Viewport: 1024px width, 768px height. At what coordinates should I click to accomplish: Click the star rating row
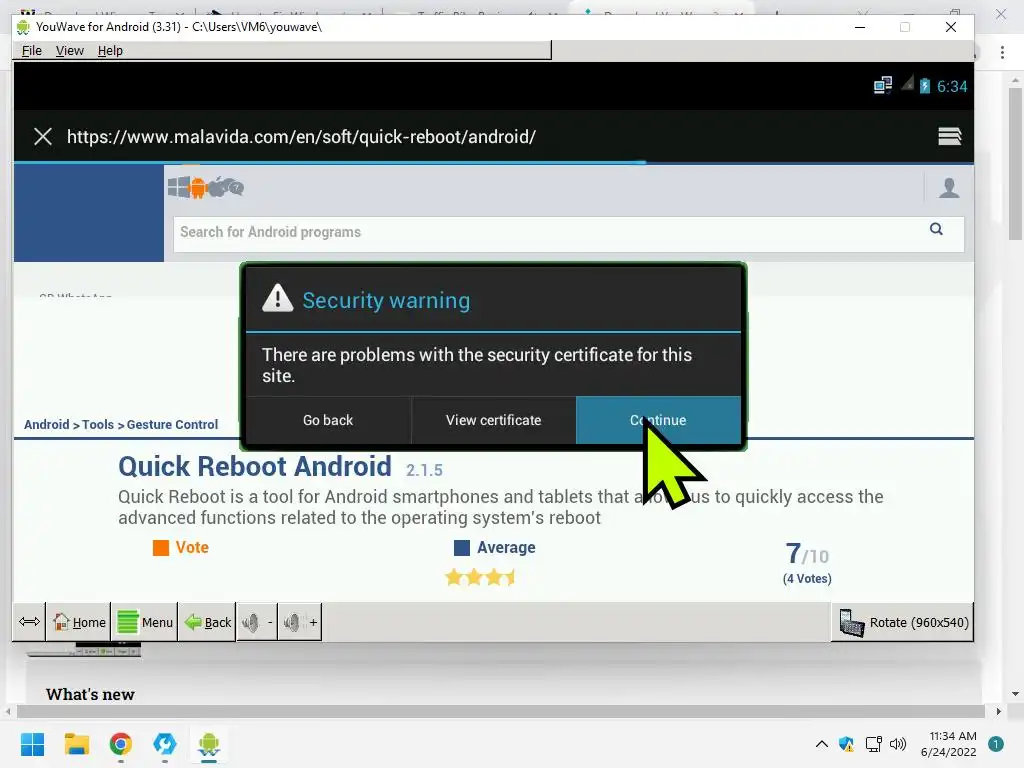point(480,577)
